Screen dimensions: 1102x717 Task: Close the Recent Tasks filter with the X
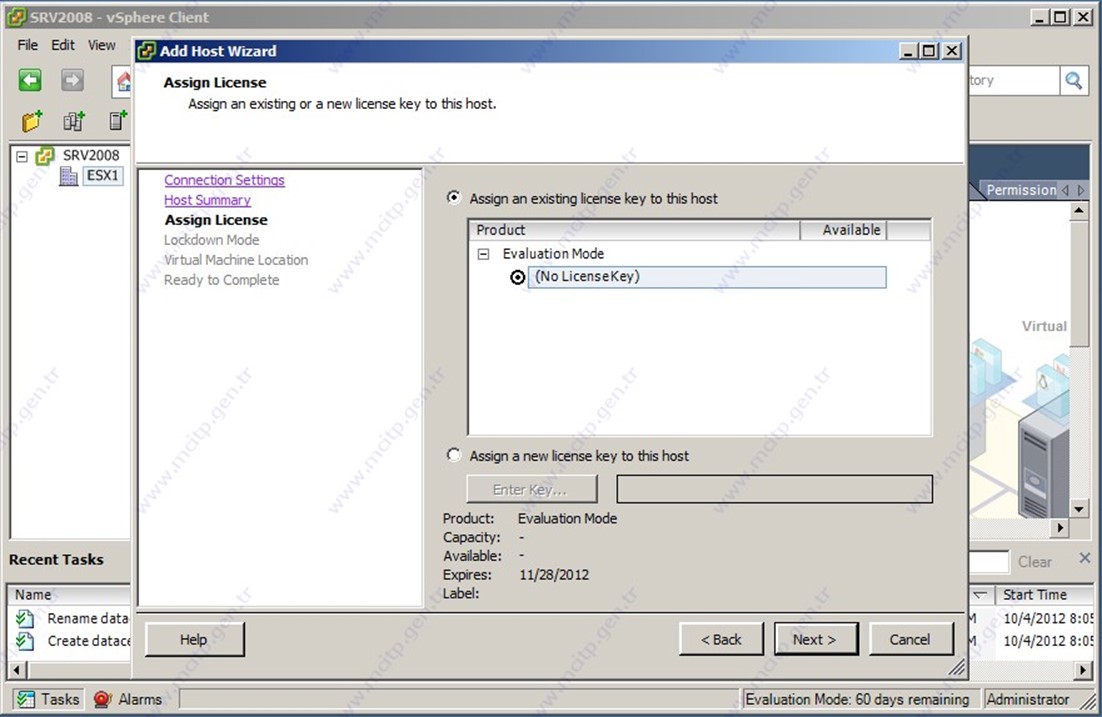tap(1084, 558)
